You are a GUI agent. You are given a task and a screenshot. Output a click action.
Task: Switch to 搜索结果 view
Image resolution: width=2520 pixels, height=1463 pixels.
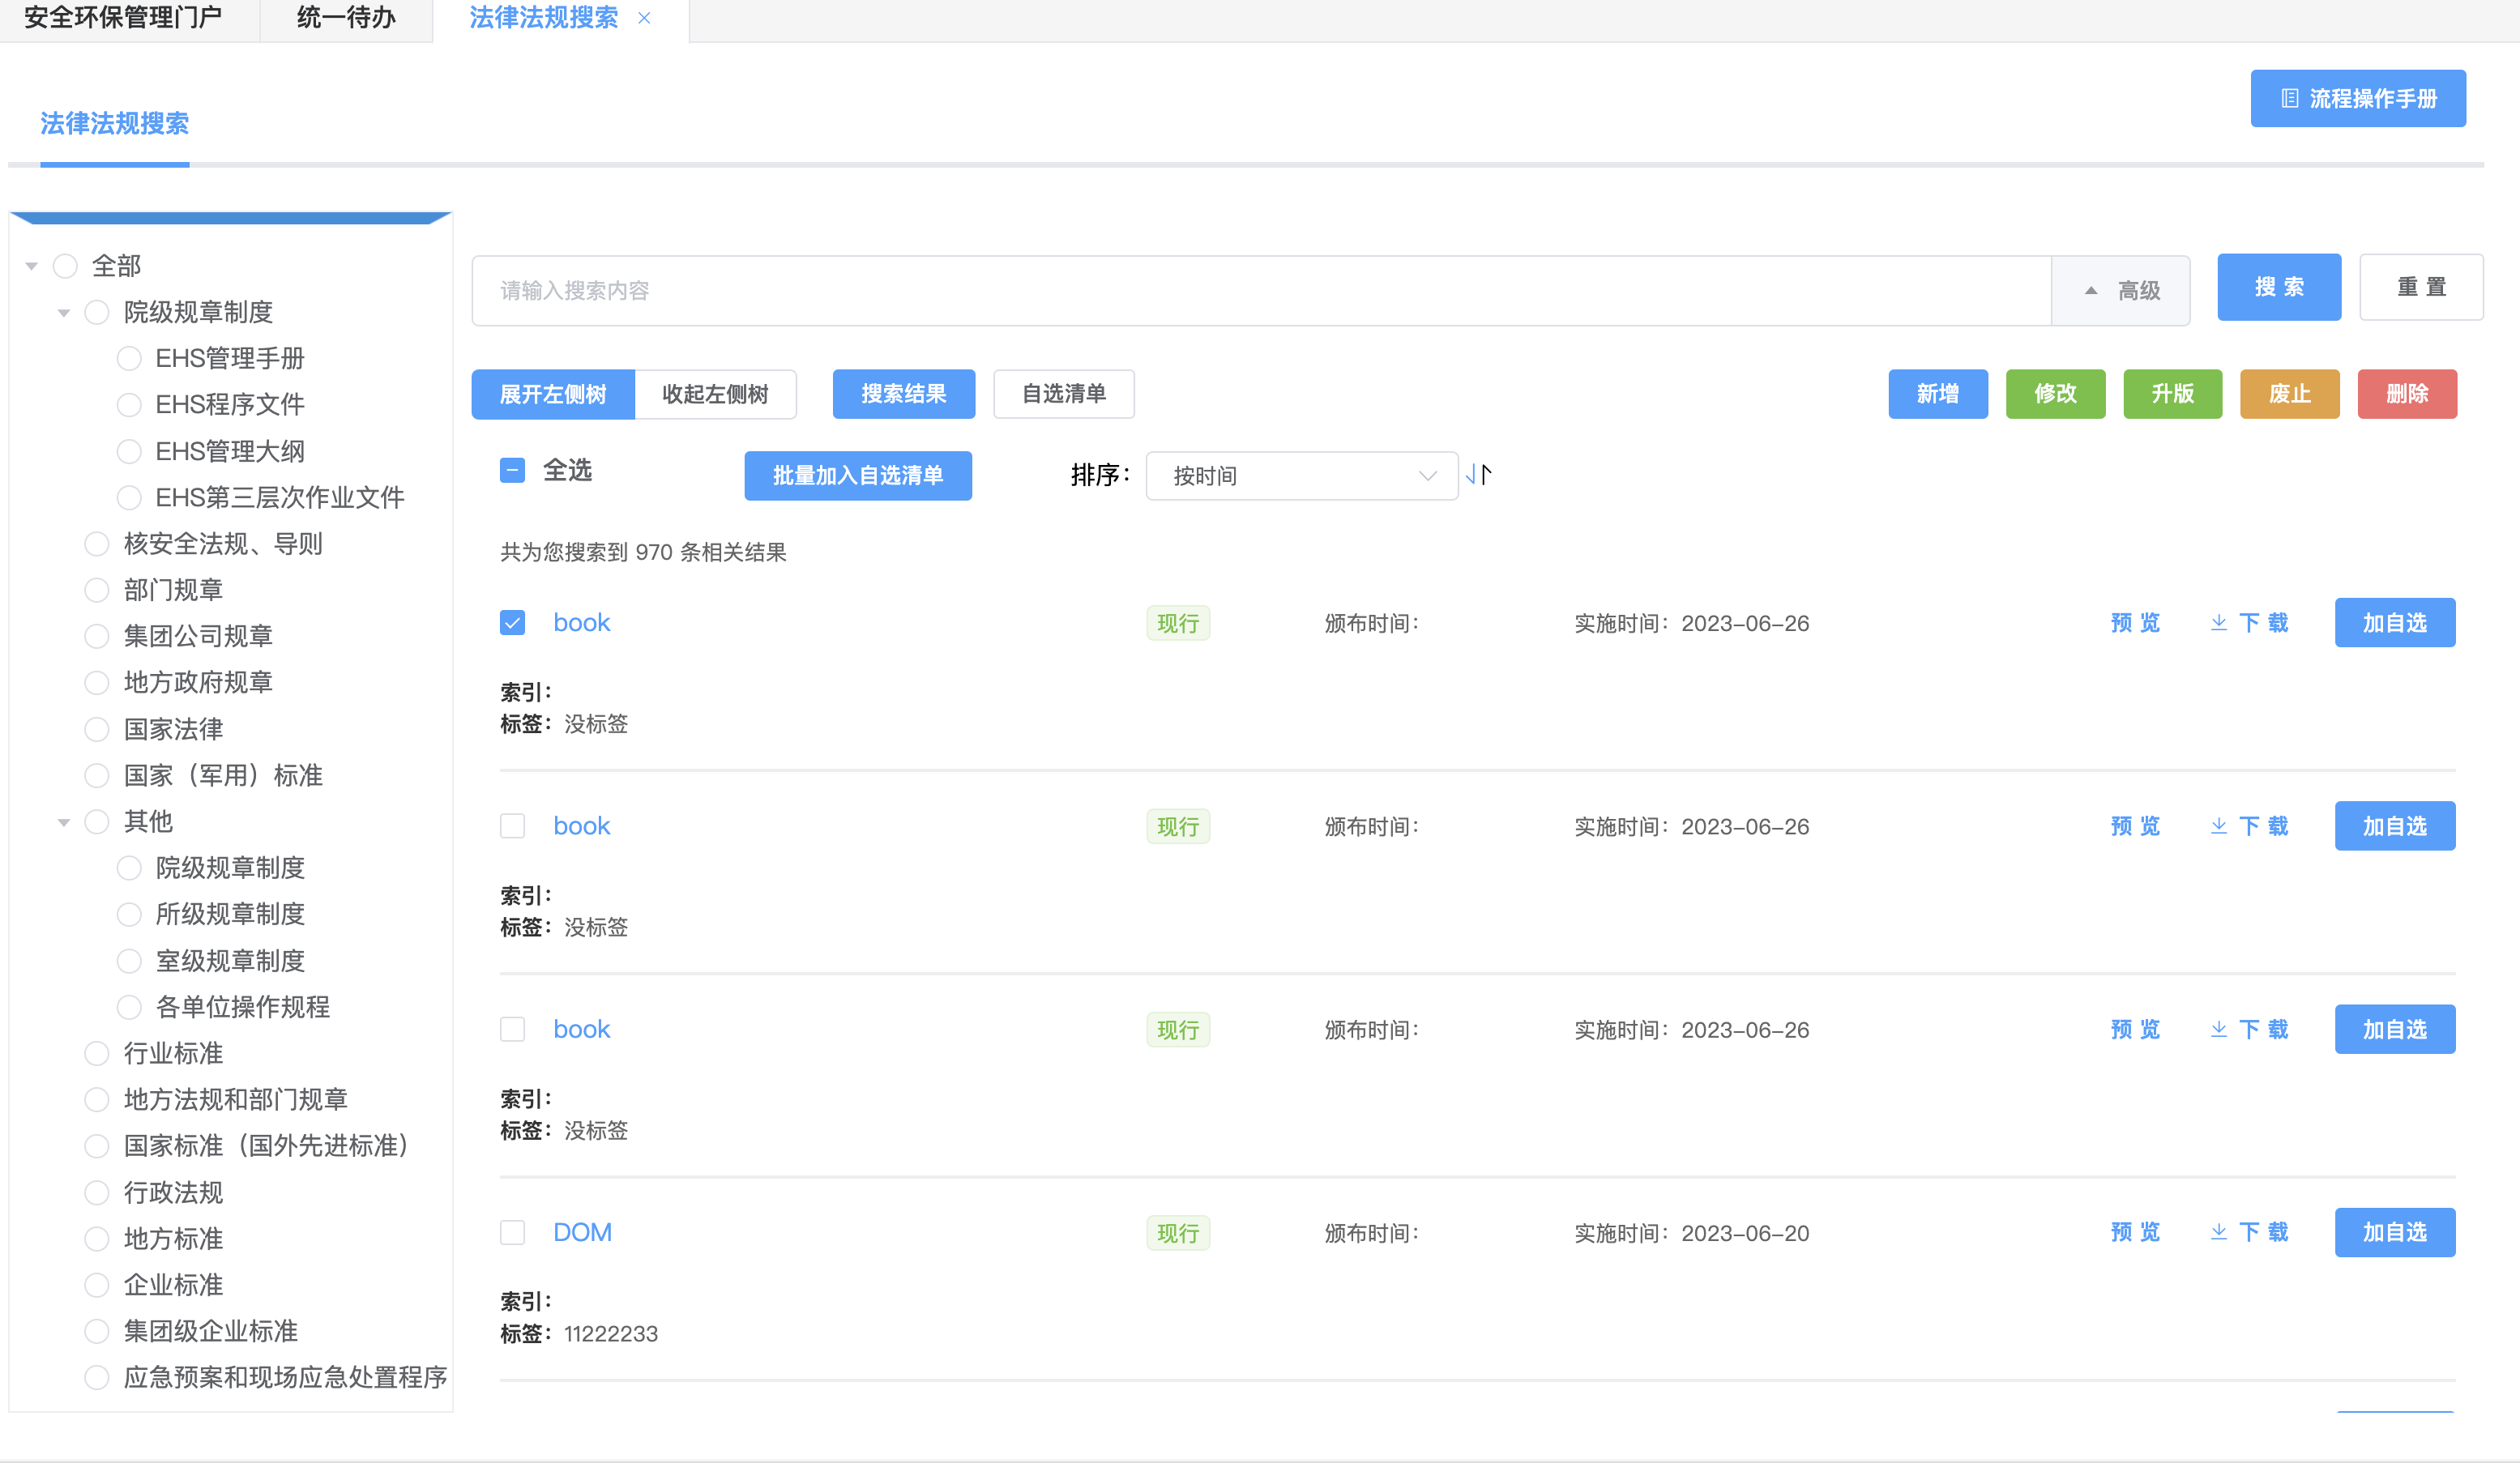point(904,394)
